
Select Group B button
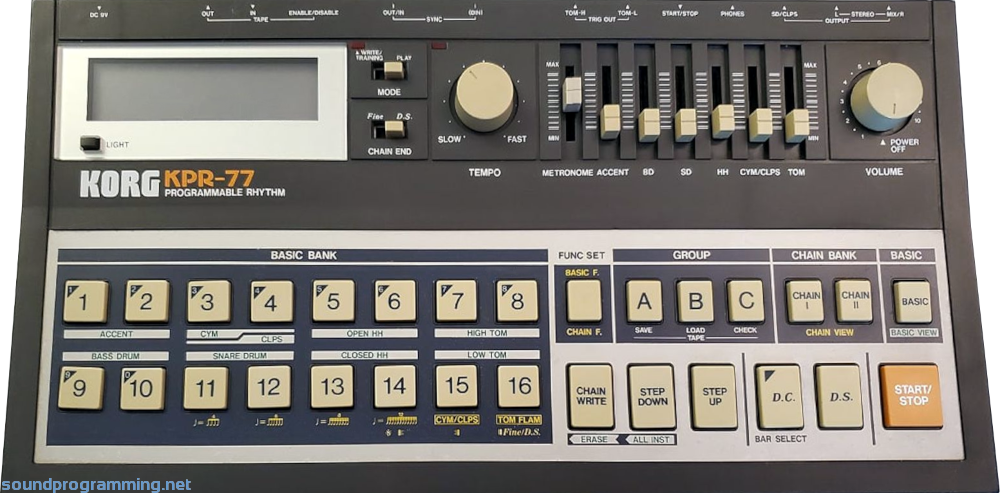click(x=695, y=301)
